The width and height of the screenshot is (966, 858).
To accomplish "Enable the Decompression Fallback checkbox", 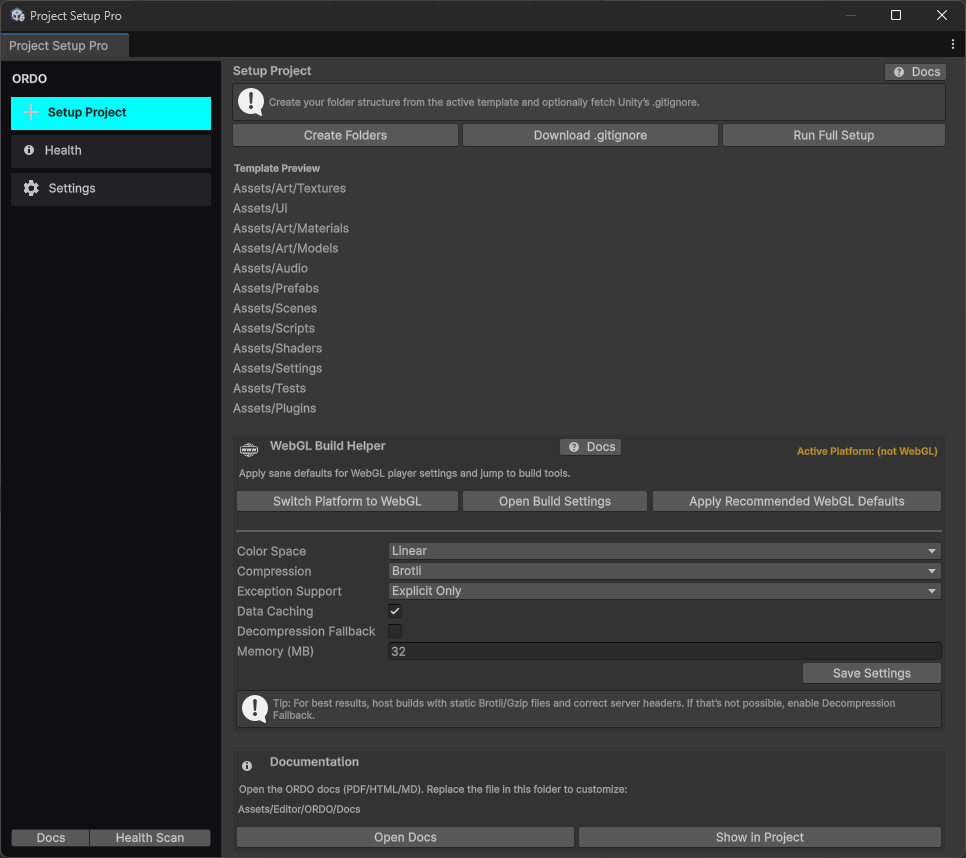I will tap(395, 631).
